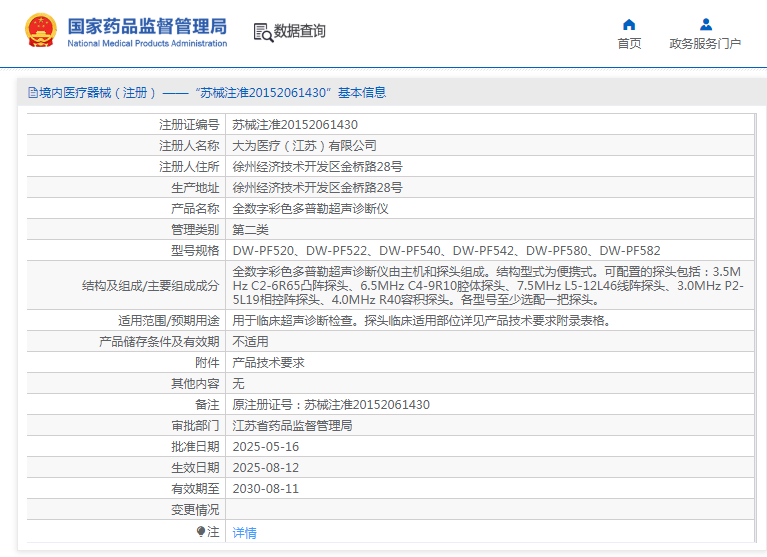Click the expiry date 2030-08-11

pos(265,489)
